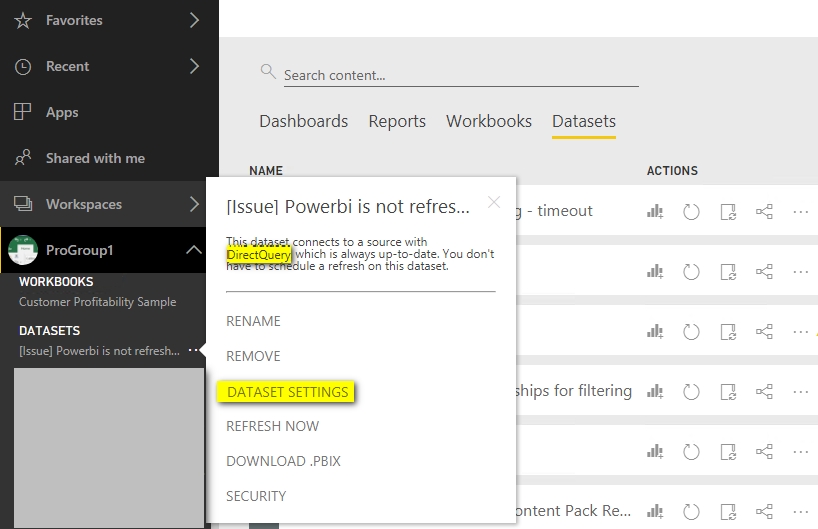818x529 pixels.
Task: View related icon in timeout row
Action: pyautogui.click(x=764, y=211)
